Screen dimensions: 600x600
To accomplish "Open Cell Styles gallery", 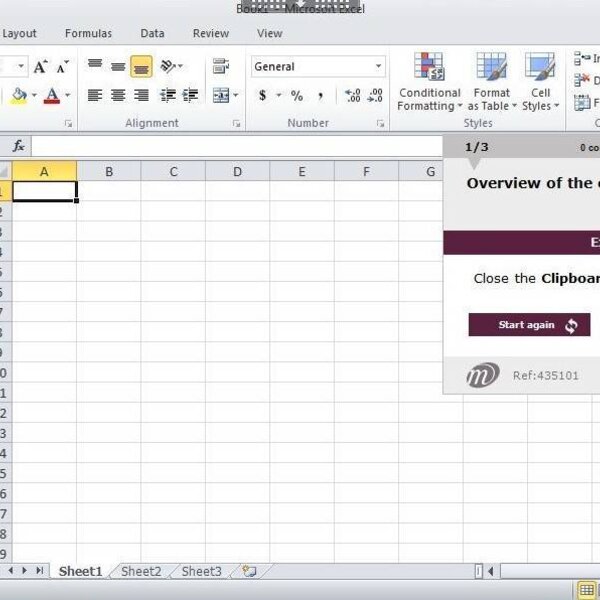I will (540, 82).
